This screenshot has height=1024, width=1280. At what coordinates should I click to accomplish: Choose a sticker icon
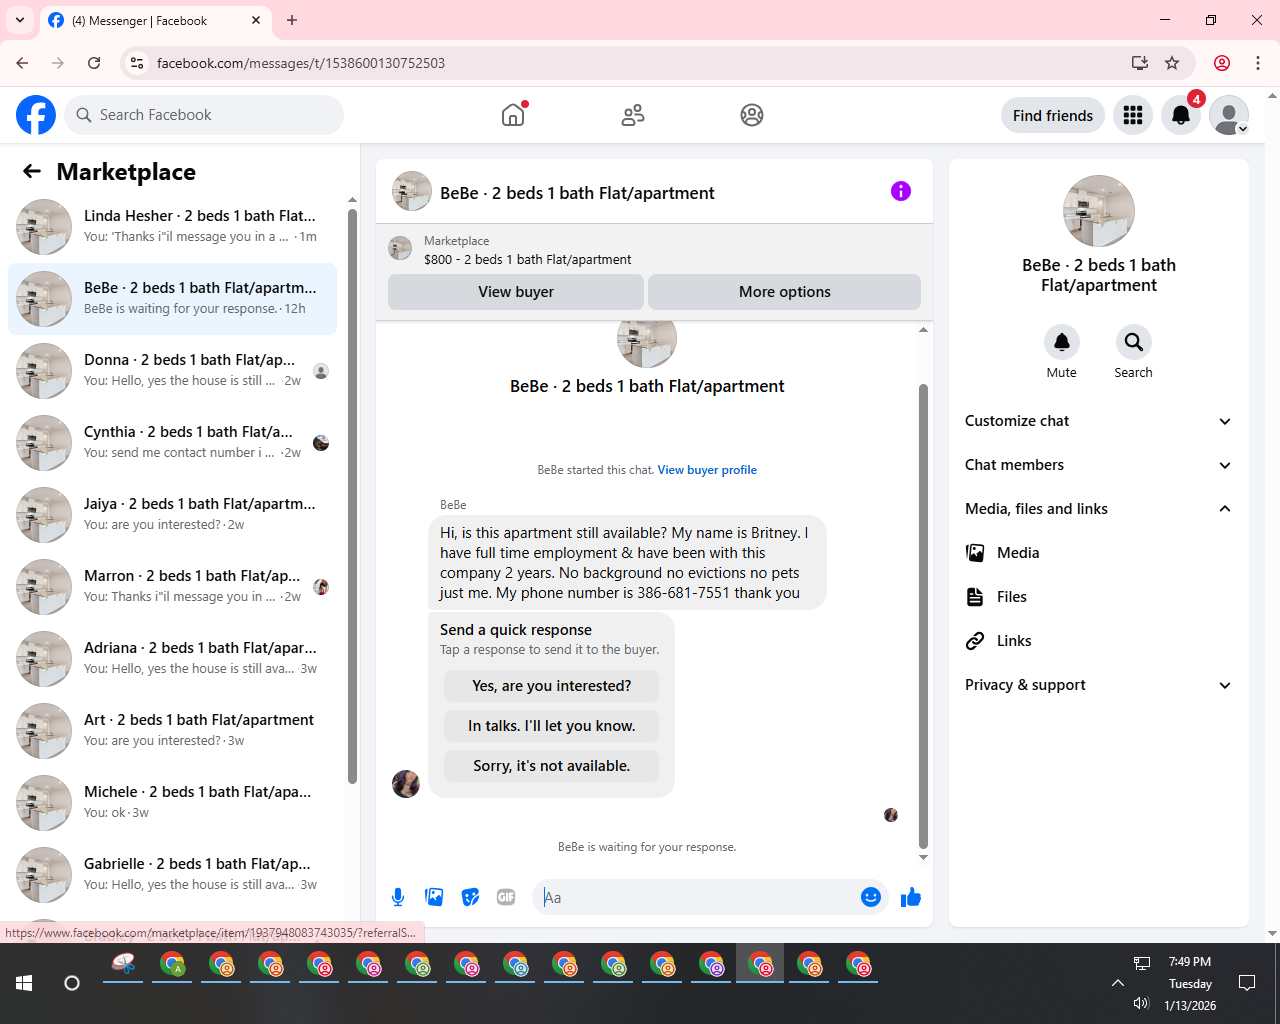coord(470,897)
